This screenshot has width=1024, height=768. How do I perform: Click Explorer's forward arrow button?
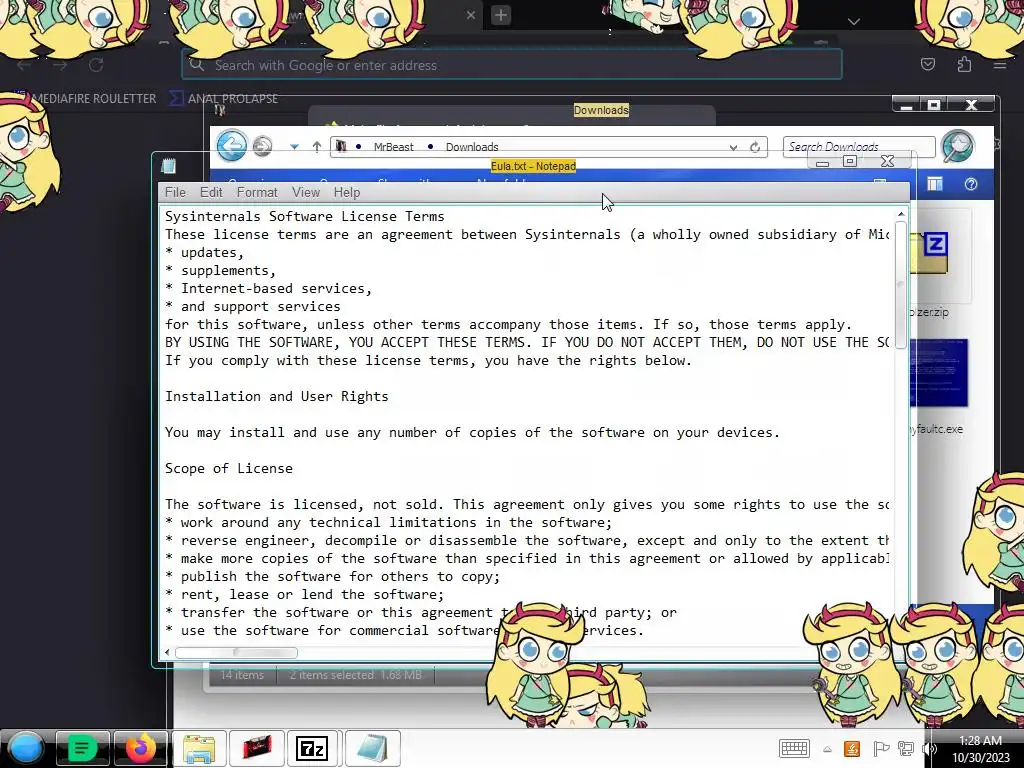263,146
